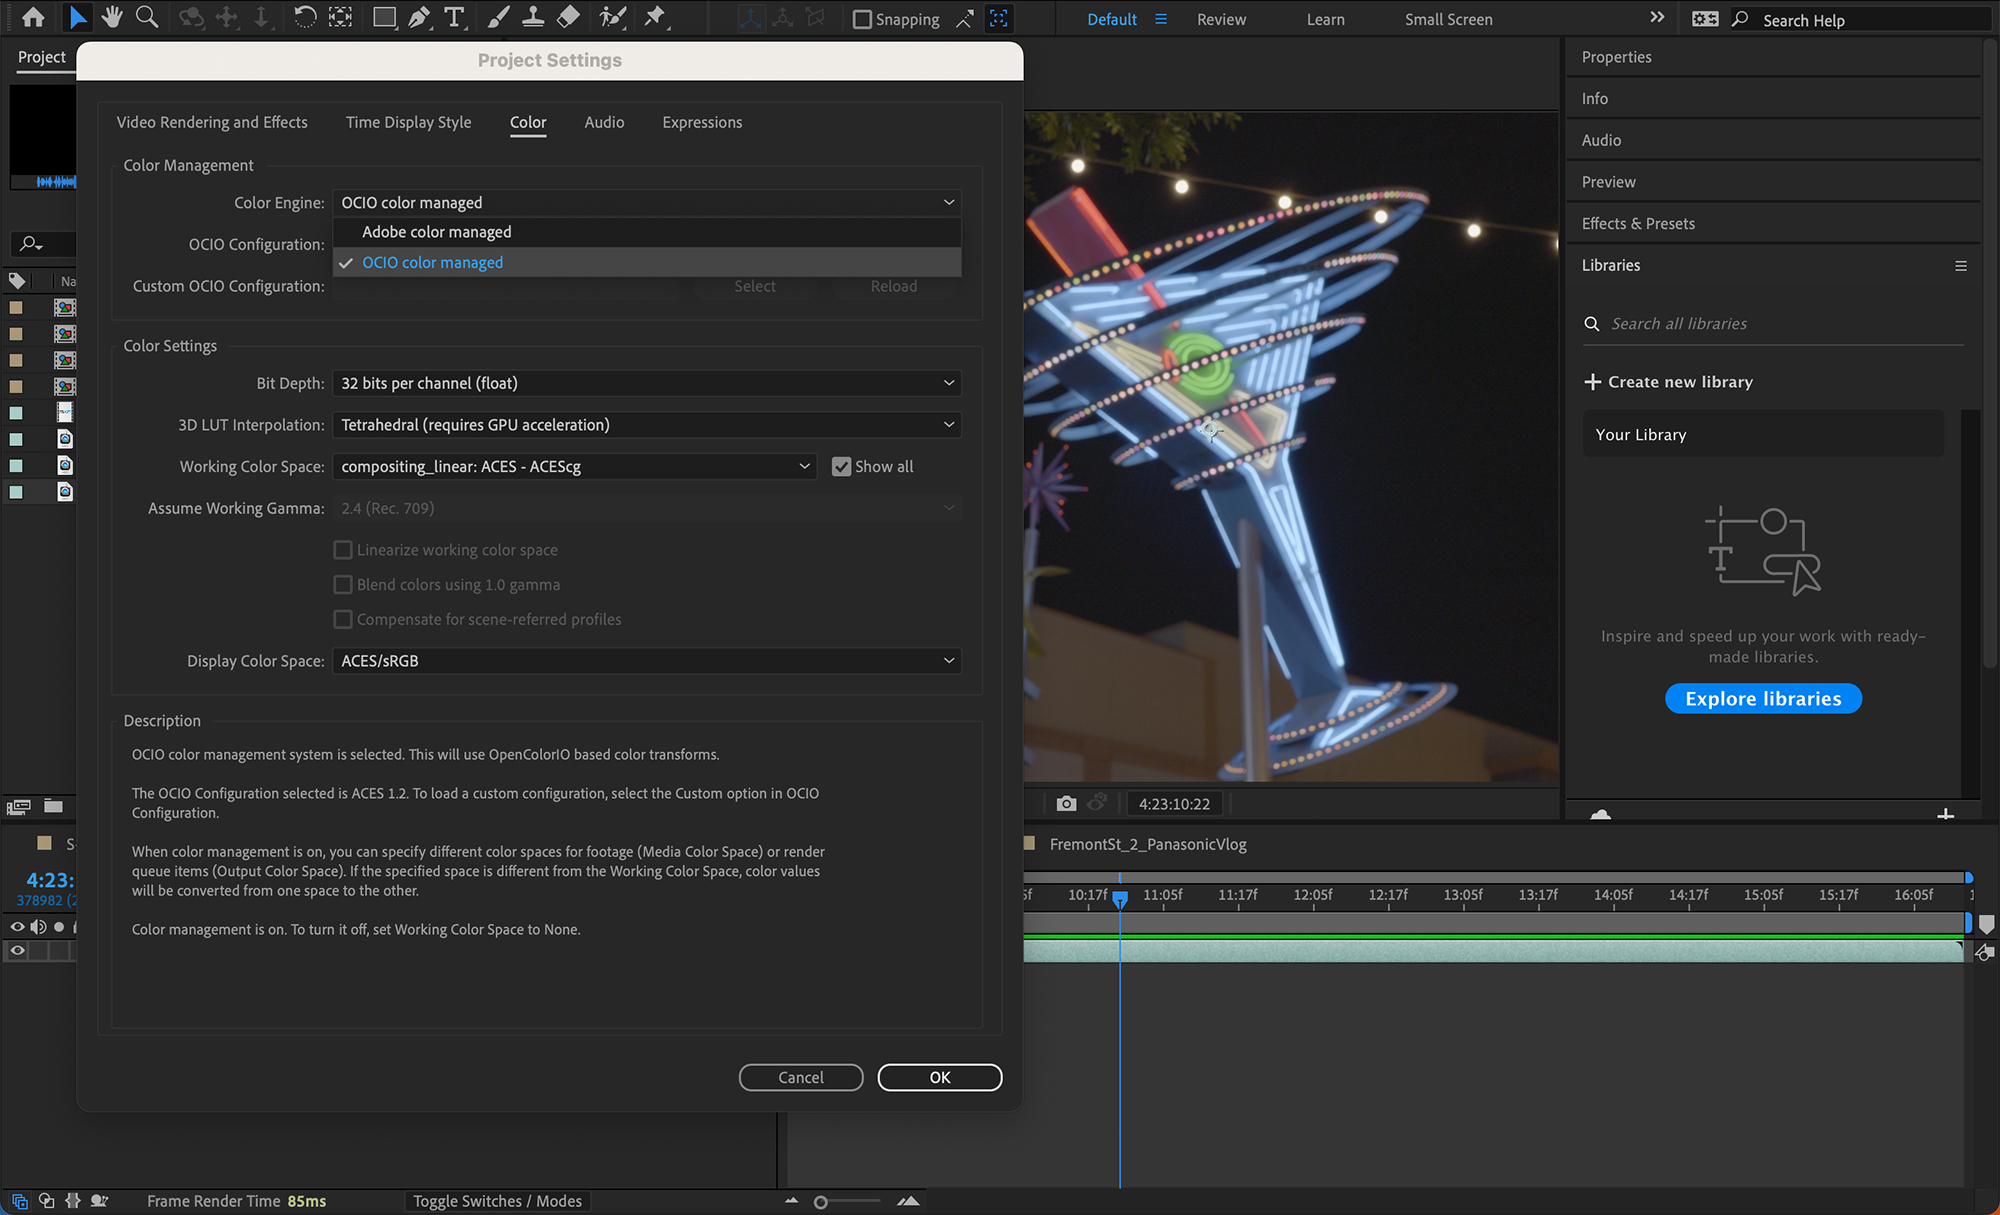The width and height of the screenshot is (2000, 1215).
Task: Enable Linearize working color space
Action: [x=343, y=549]
